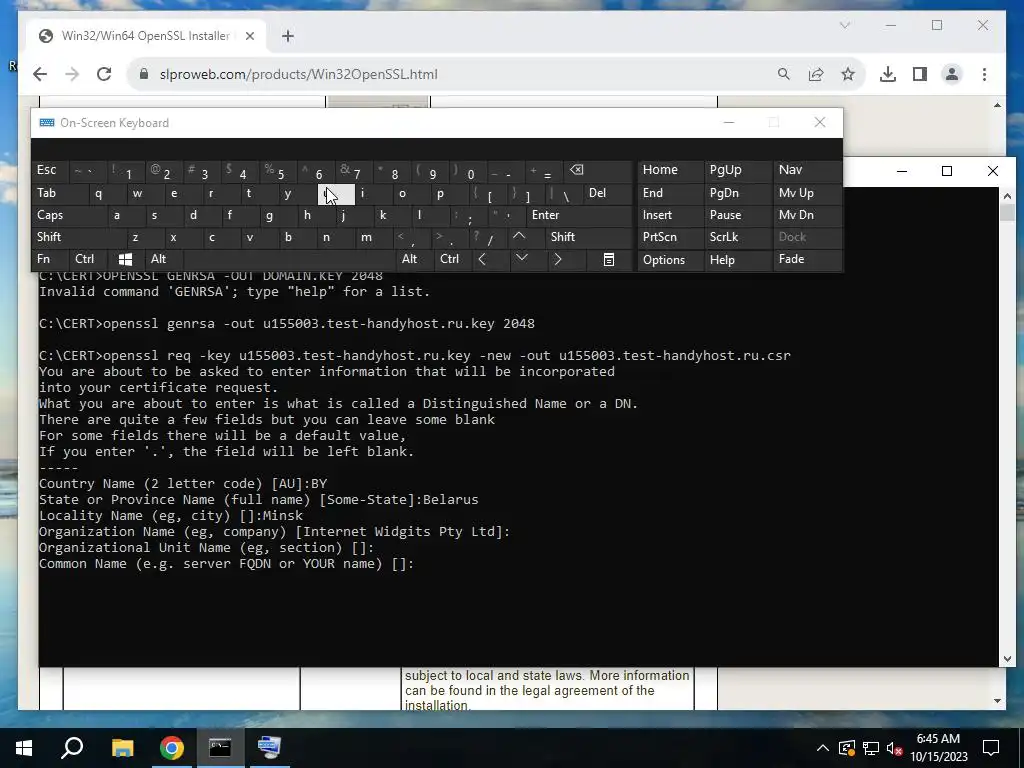Expand Chrome tab search chevron
The height and width of the screenshot is (768, 1024).
(844, 25)
